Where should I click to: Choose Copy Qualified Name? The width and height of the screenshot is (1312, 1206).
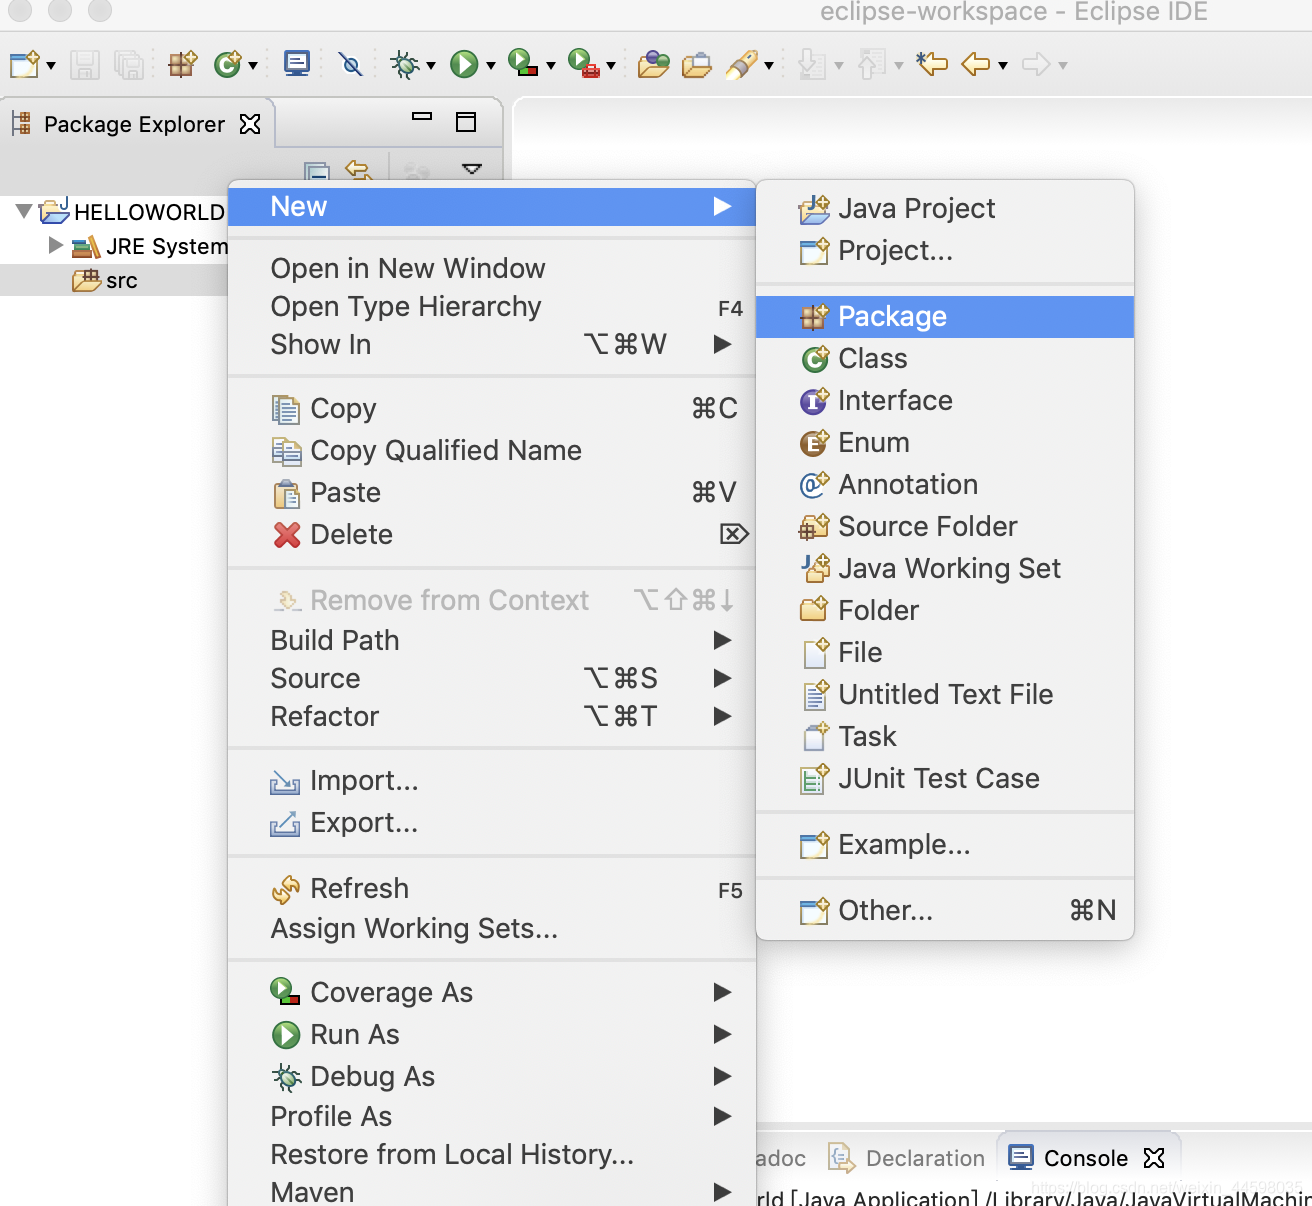pyautogui.click(x=492, y=450)
